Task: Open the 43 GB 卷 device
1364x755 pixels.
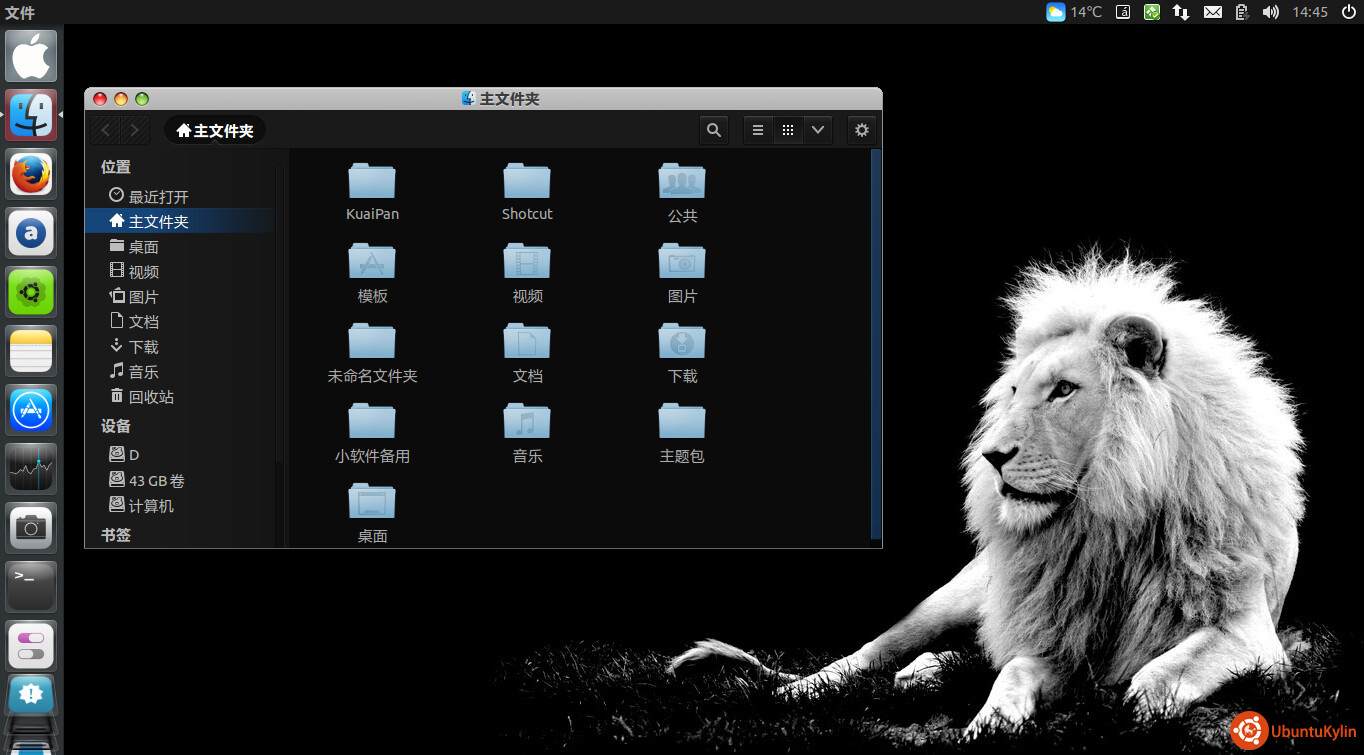Action: coord(155,481)
